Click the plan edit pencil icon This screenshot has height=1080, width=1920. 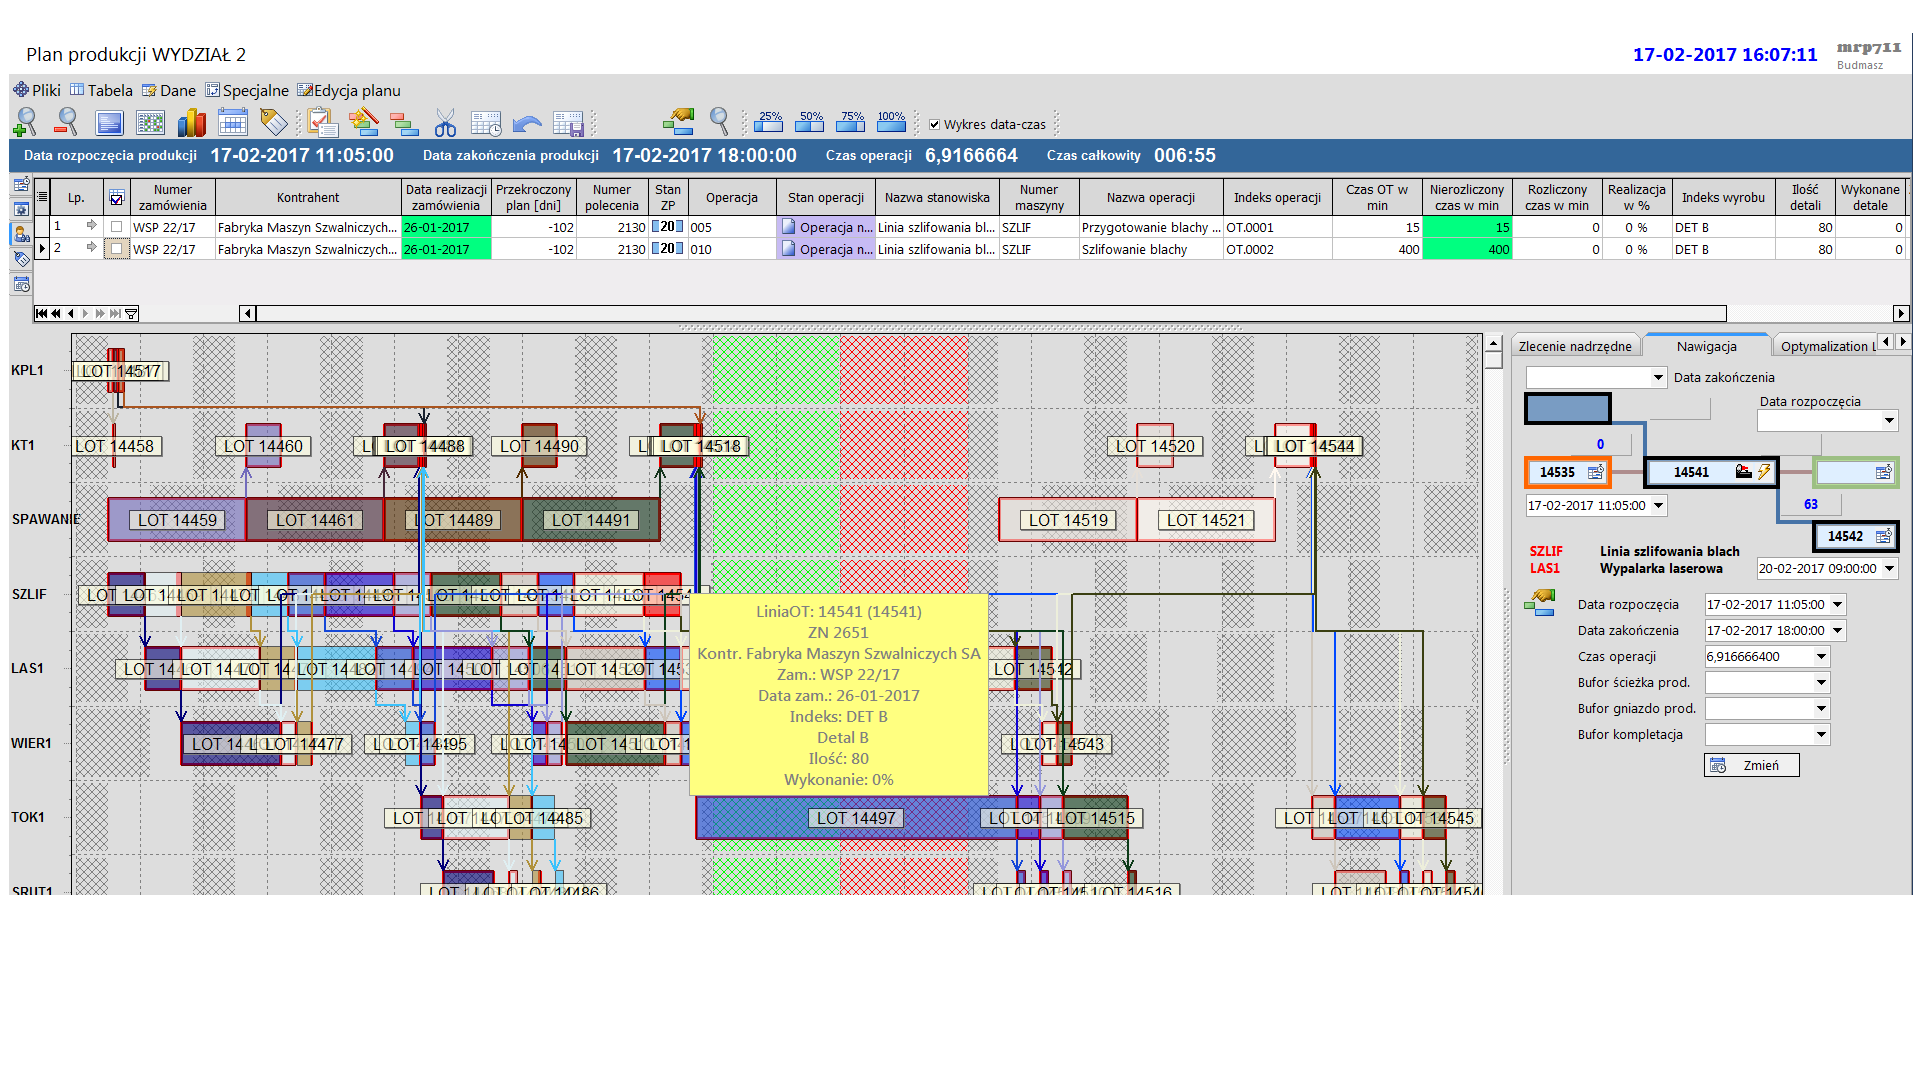(x=364, y=122)
